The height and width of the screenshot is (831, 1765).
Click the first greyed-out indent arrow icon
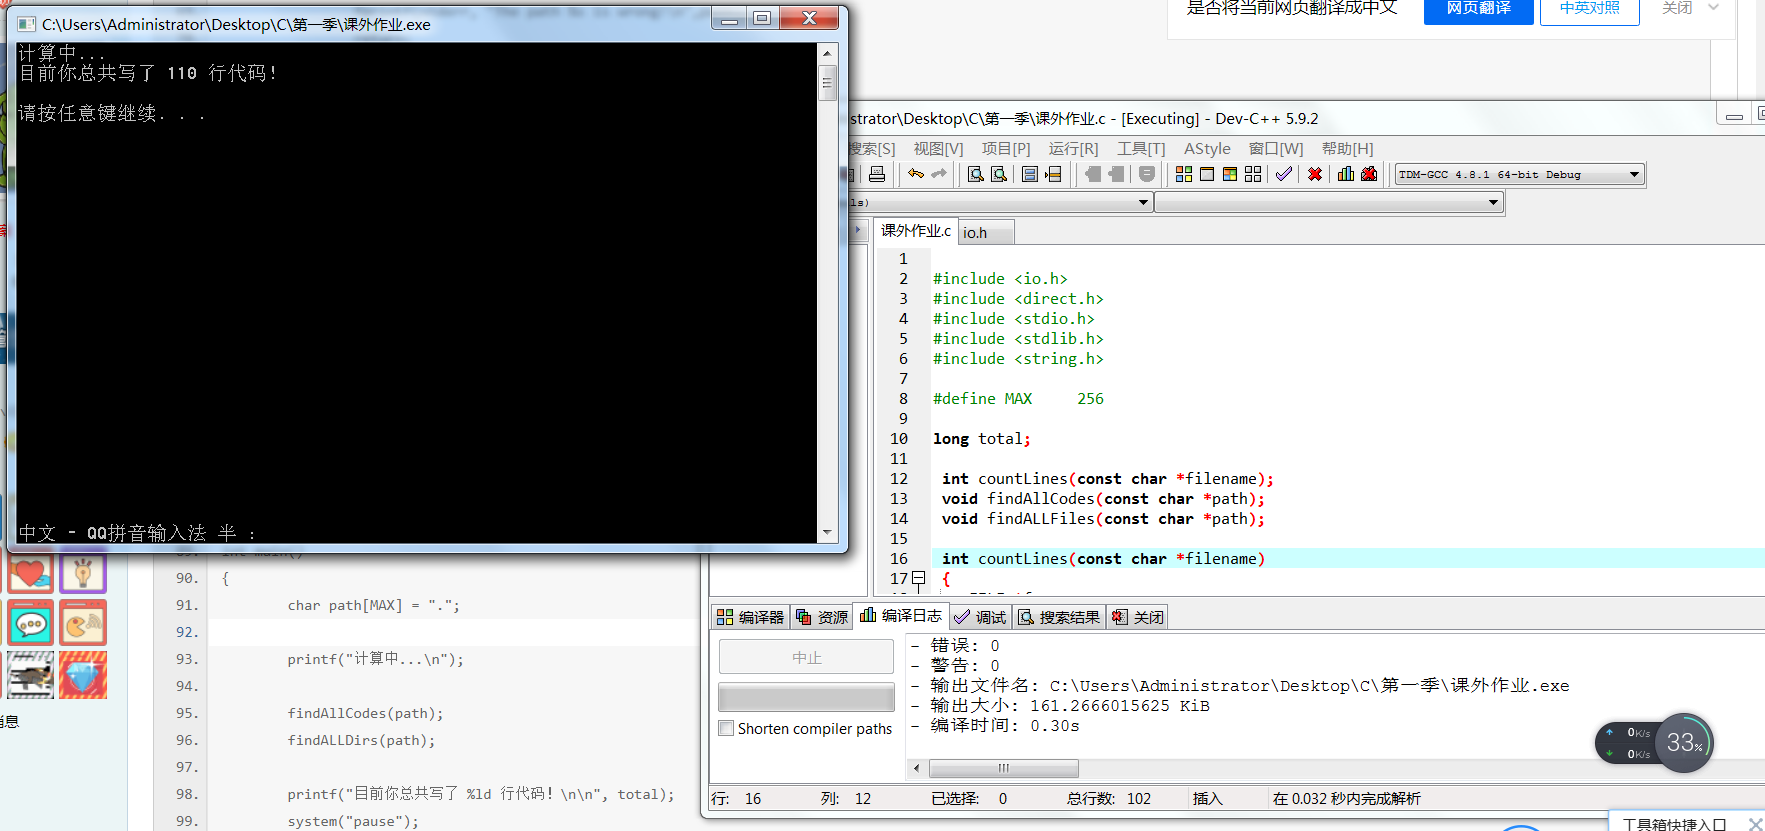coord(1093,174)
